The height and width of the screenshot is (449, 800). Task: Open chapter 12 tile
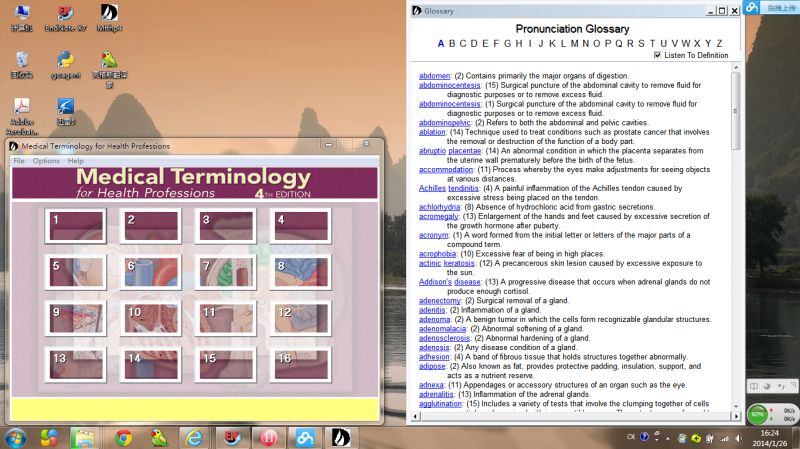pyautogui.click(x=301, y=318)
